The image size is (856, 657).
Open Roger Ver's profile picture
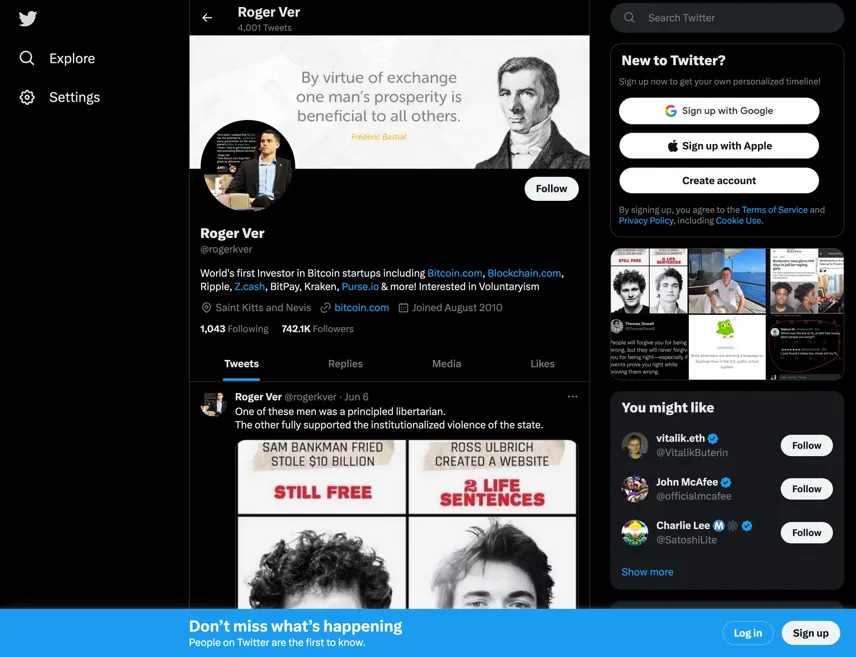[x=248, y=165]
